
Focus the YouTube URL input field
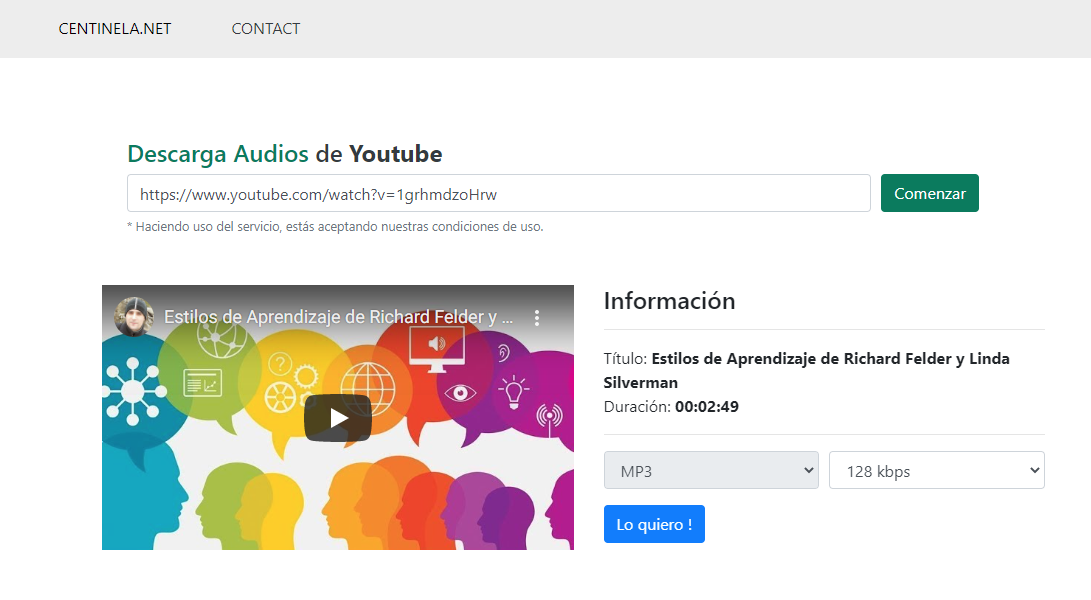point(498,194)
